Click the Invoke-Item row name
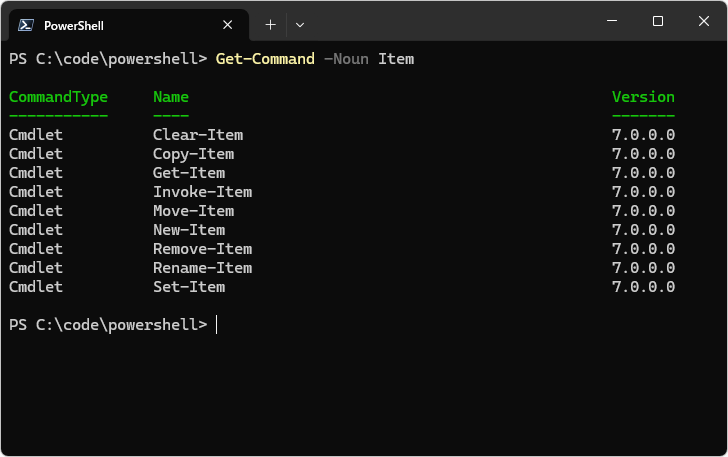Viewport: 728px width, 457px height. pos(203,192)
